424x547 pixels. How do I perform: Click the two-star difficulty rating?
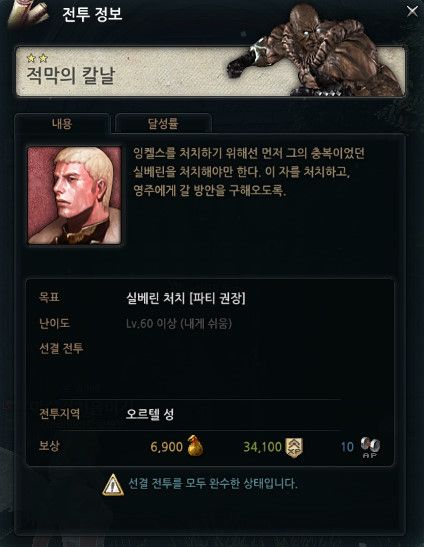37,58
